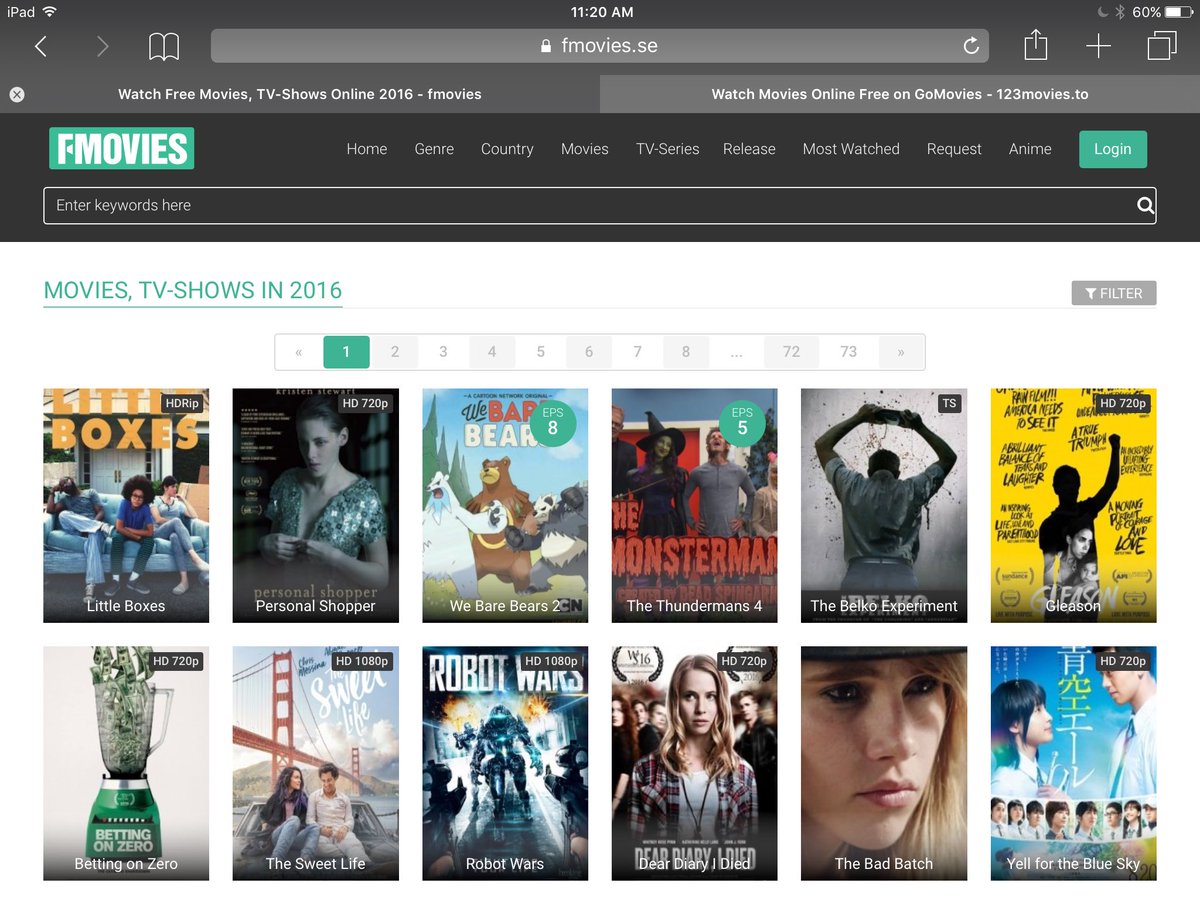Go to previous page with « arrow
The height and width of the screenshot is (900, 1200).
coord(298,352)
